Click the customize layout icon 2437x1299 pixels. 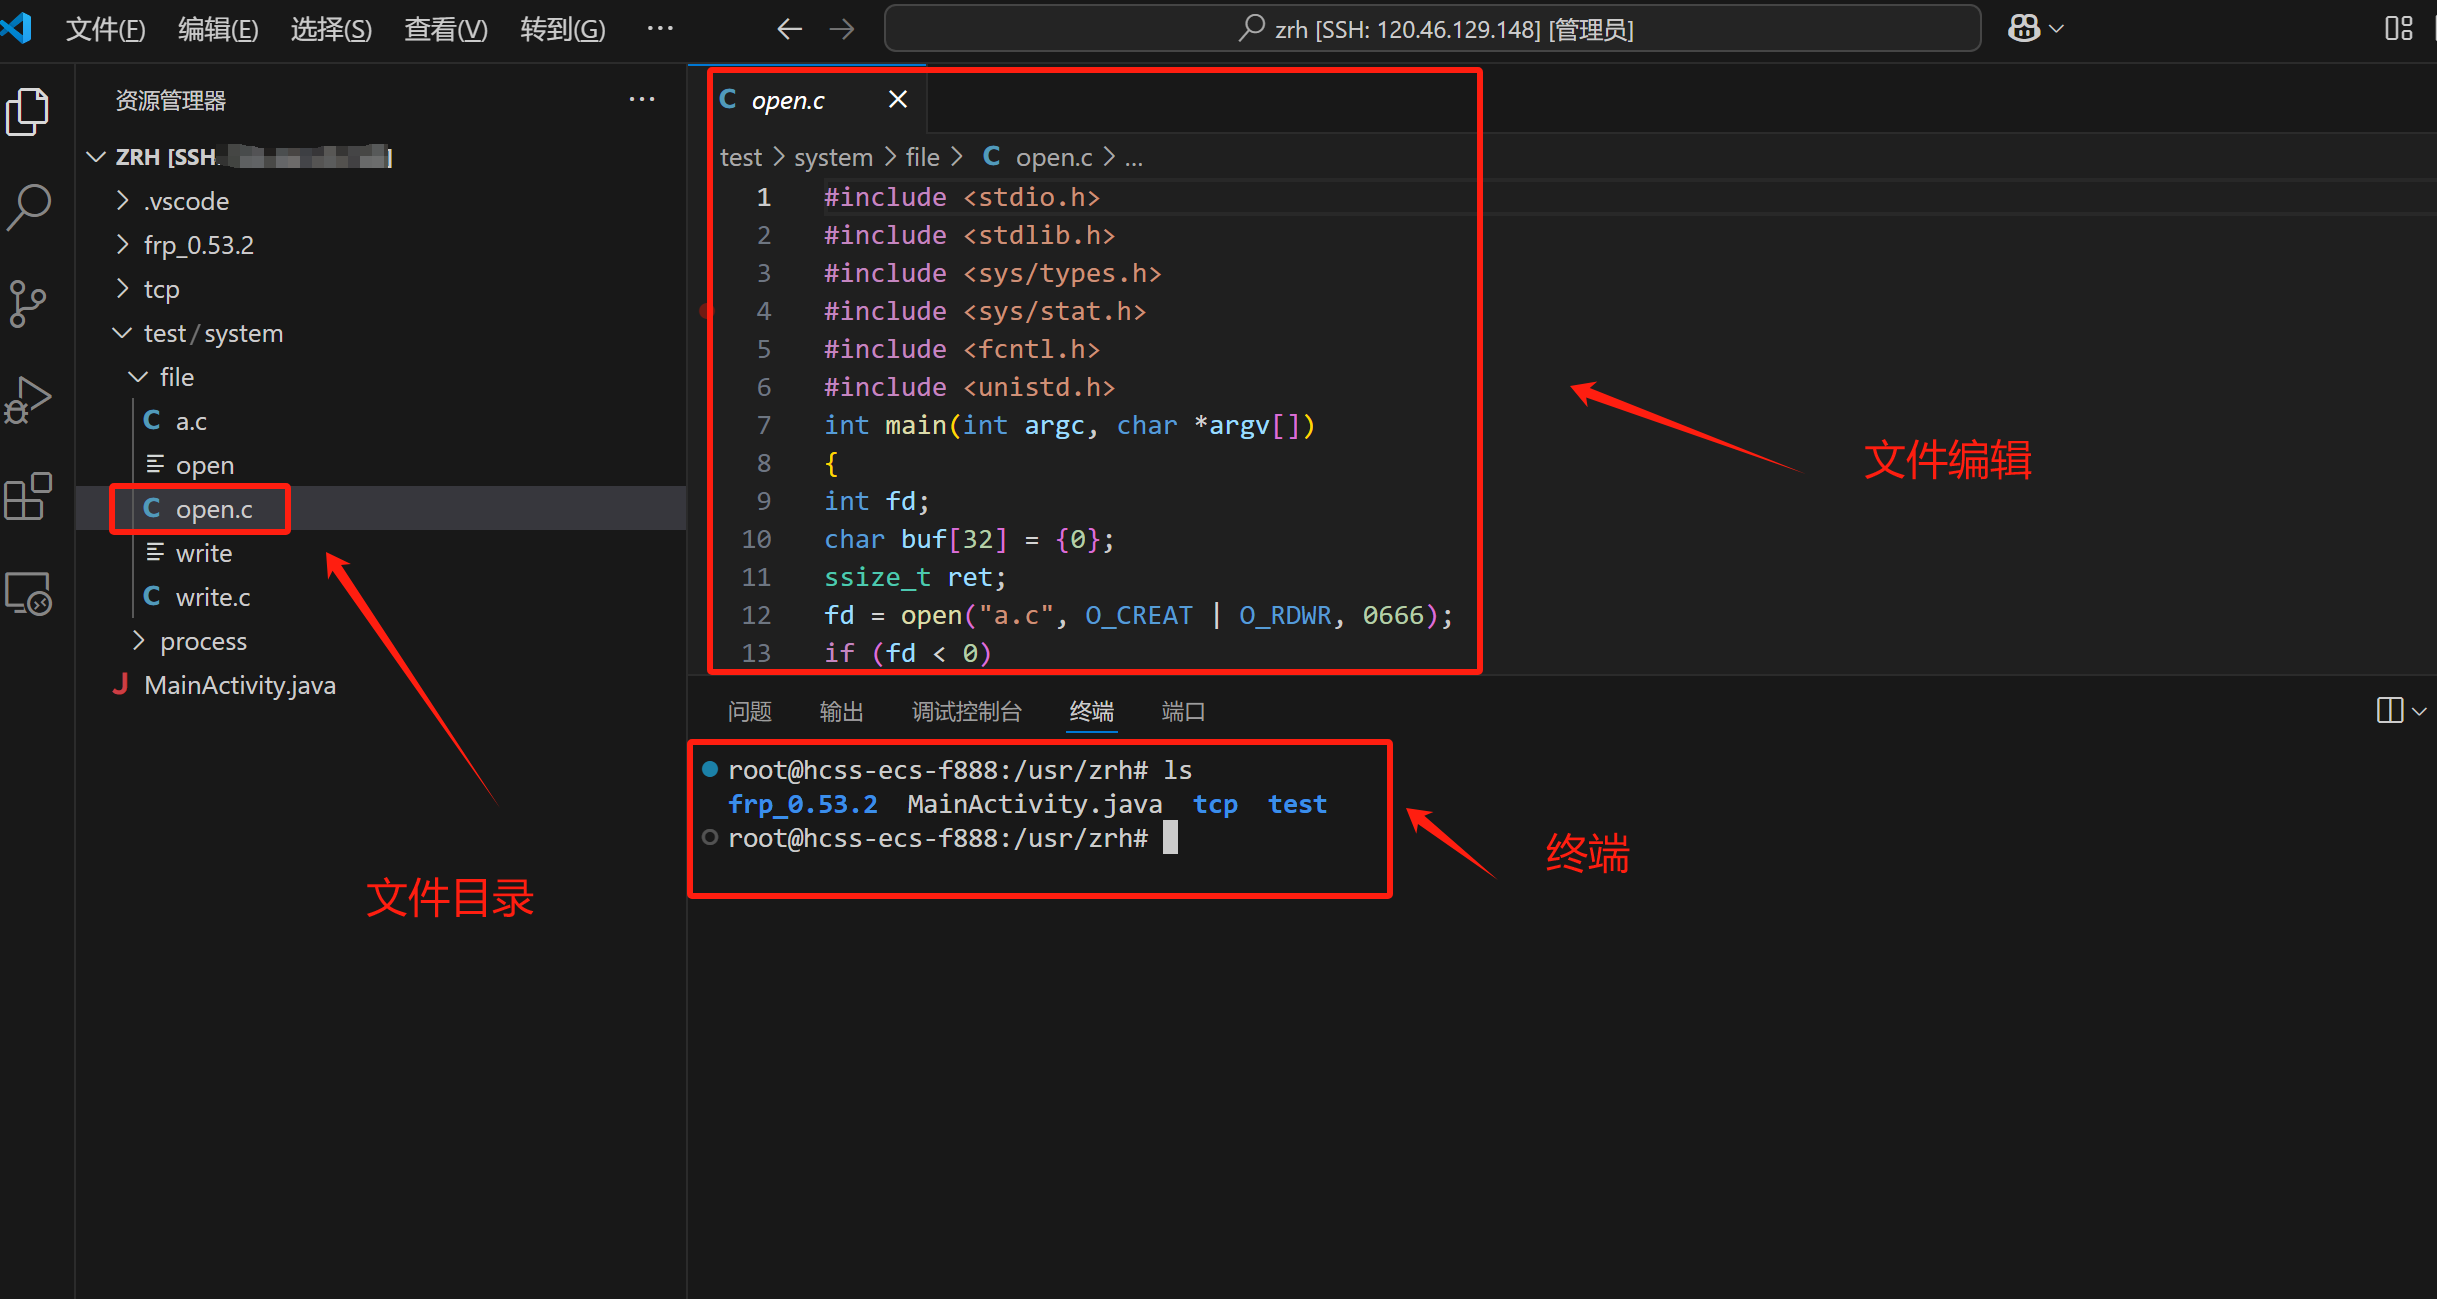(2398, 28)
